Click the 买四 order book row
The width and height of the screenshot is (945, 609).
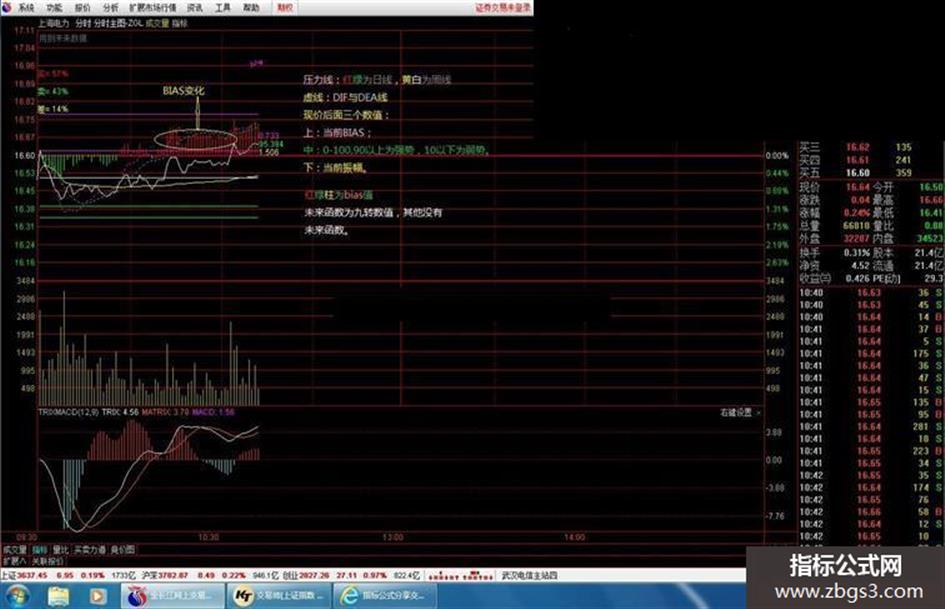point(871,160)
